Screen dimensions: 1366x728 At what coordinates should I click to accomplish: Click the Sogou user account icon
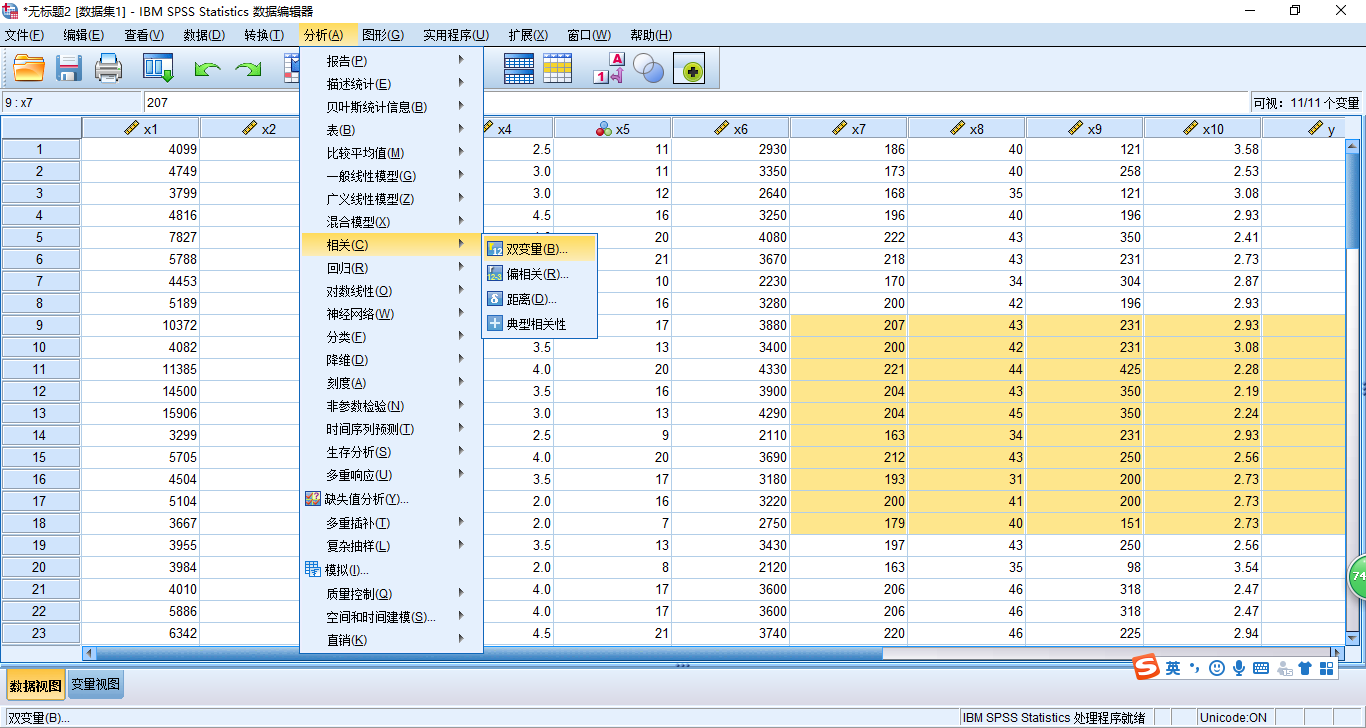(1283, 667)
